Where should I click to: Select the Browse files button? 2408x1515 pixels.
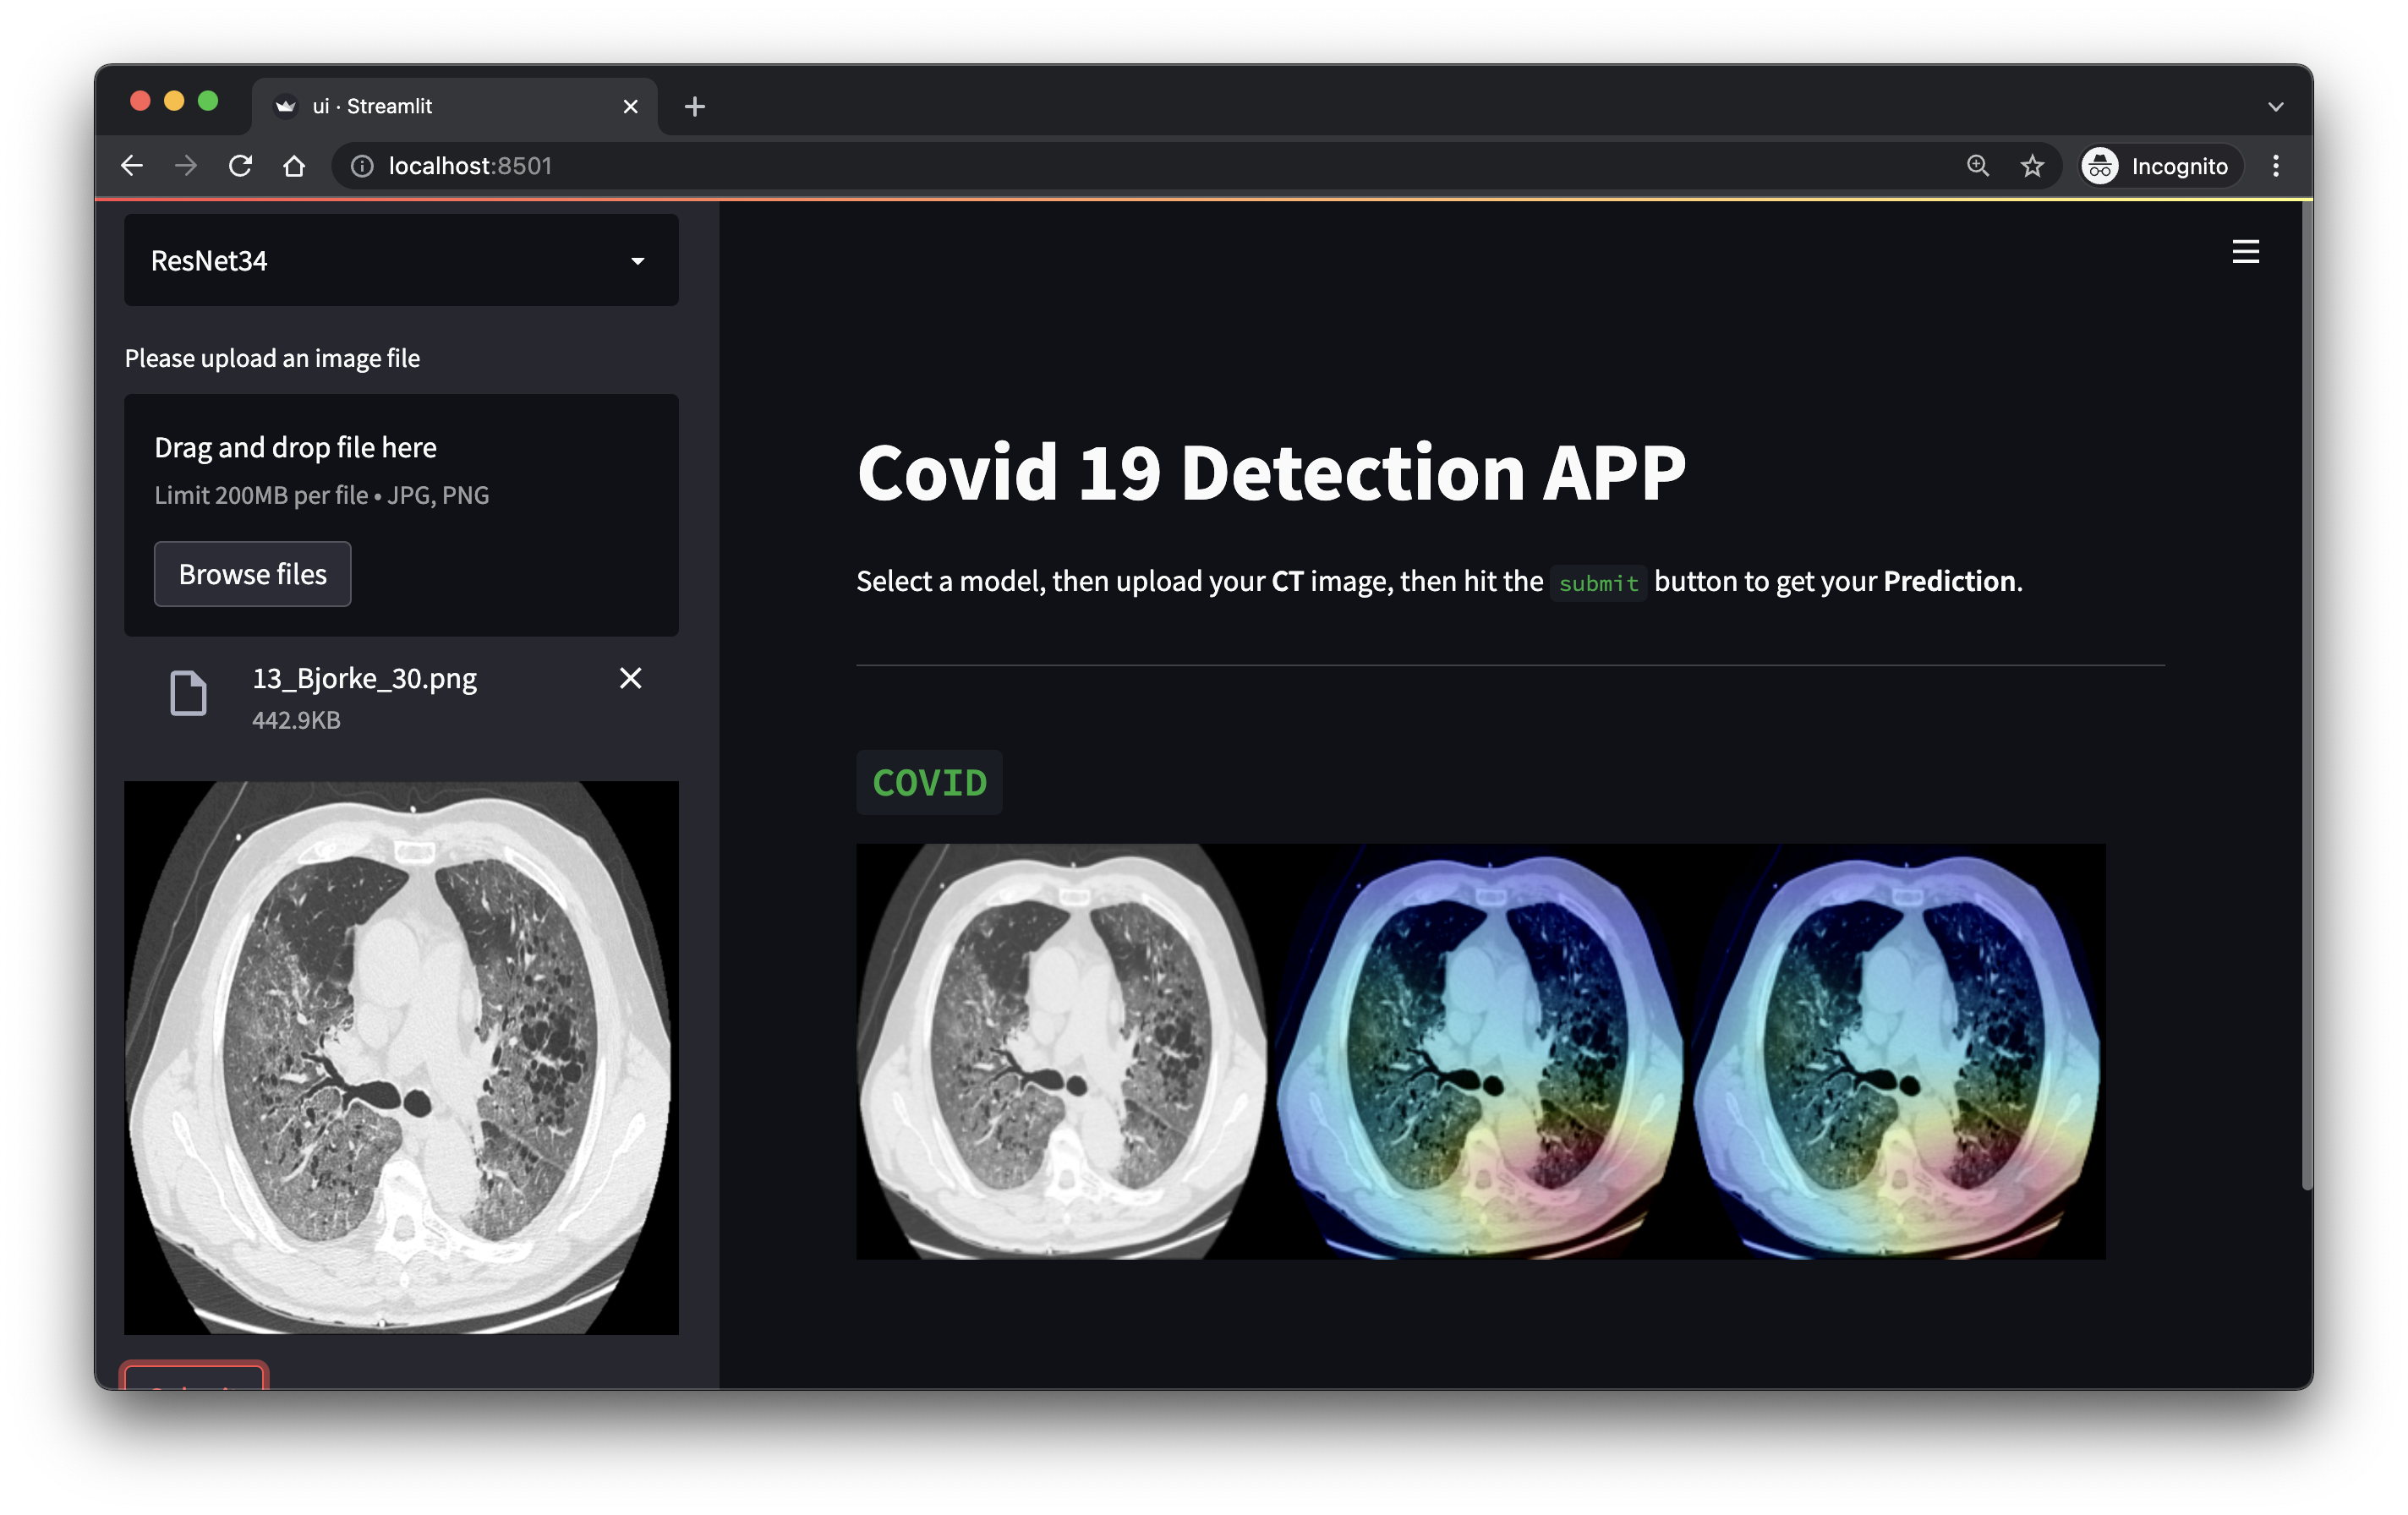point(249,572)
